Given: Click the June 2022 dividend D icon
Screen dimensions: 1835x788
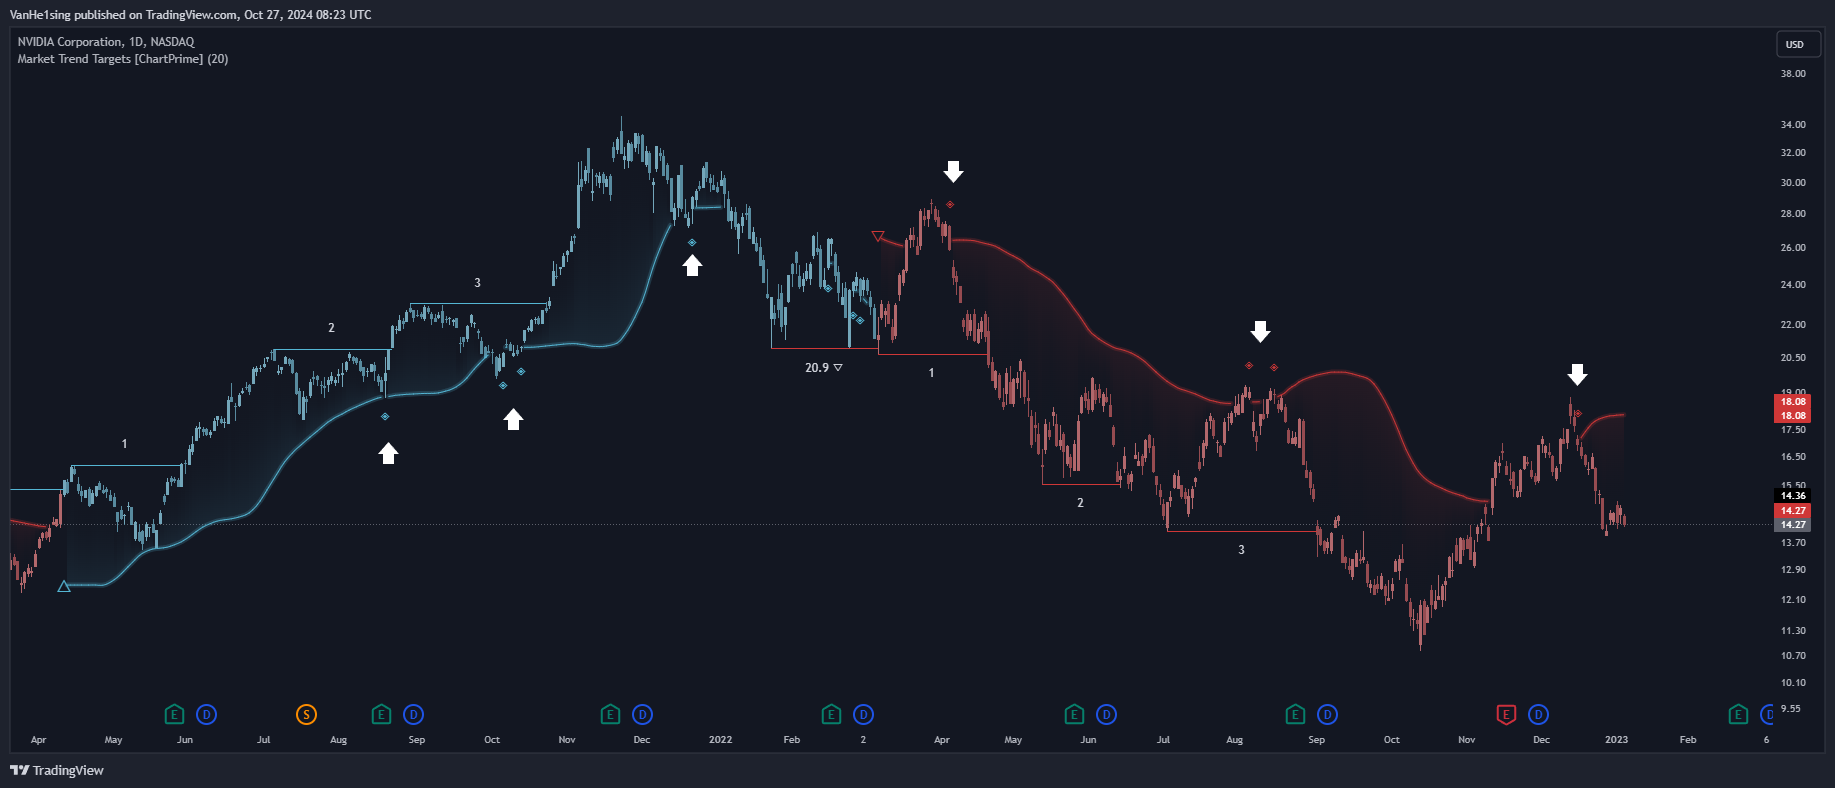Looking at the screenshot, I should click(x=1106, y=714).
